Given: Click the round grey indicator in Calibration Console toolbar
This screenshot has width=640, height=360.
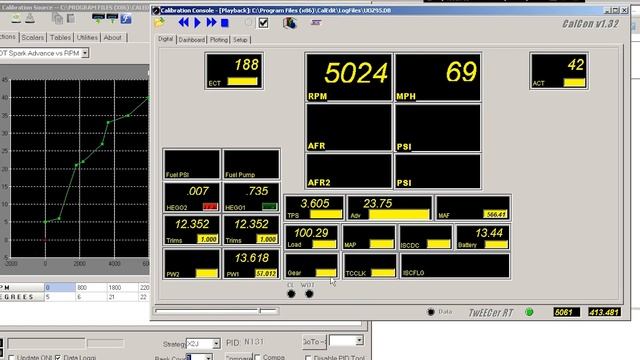Looking at the screenshot, I should 248,23.
